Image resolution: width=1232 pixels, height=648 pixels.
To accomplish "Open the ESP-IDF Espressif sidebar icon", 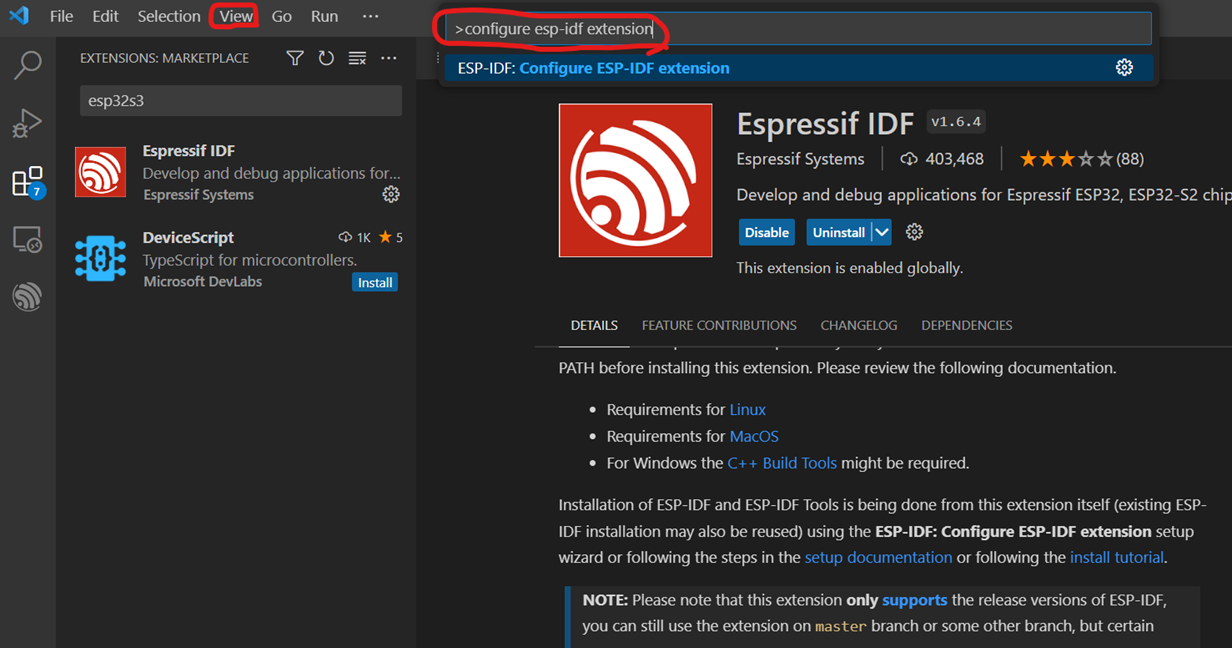I will [27, 297].
